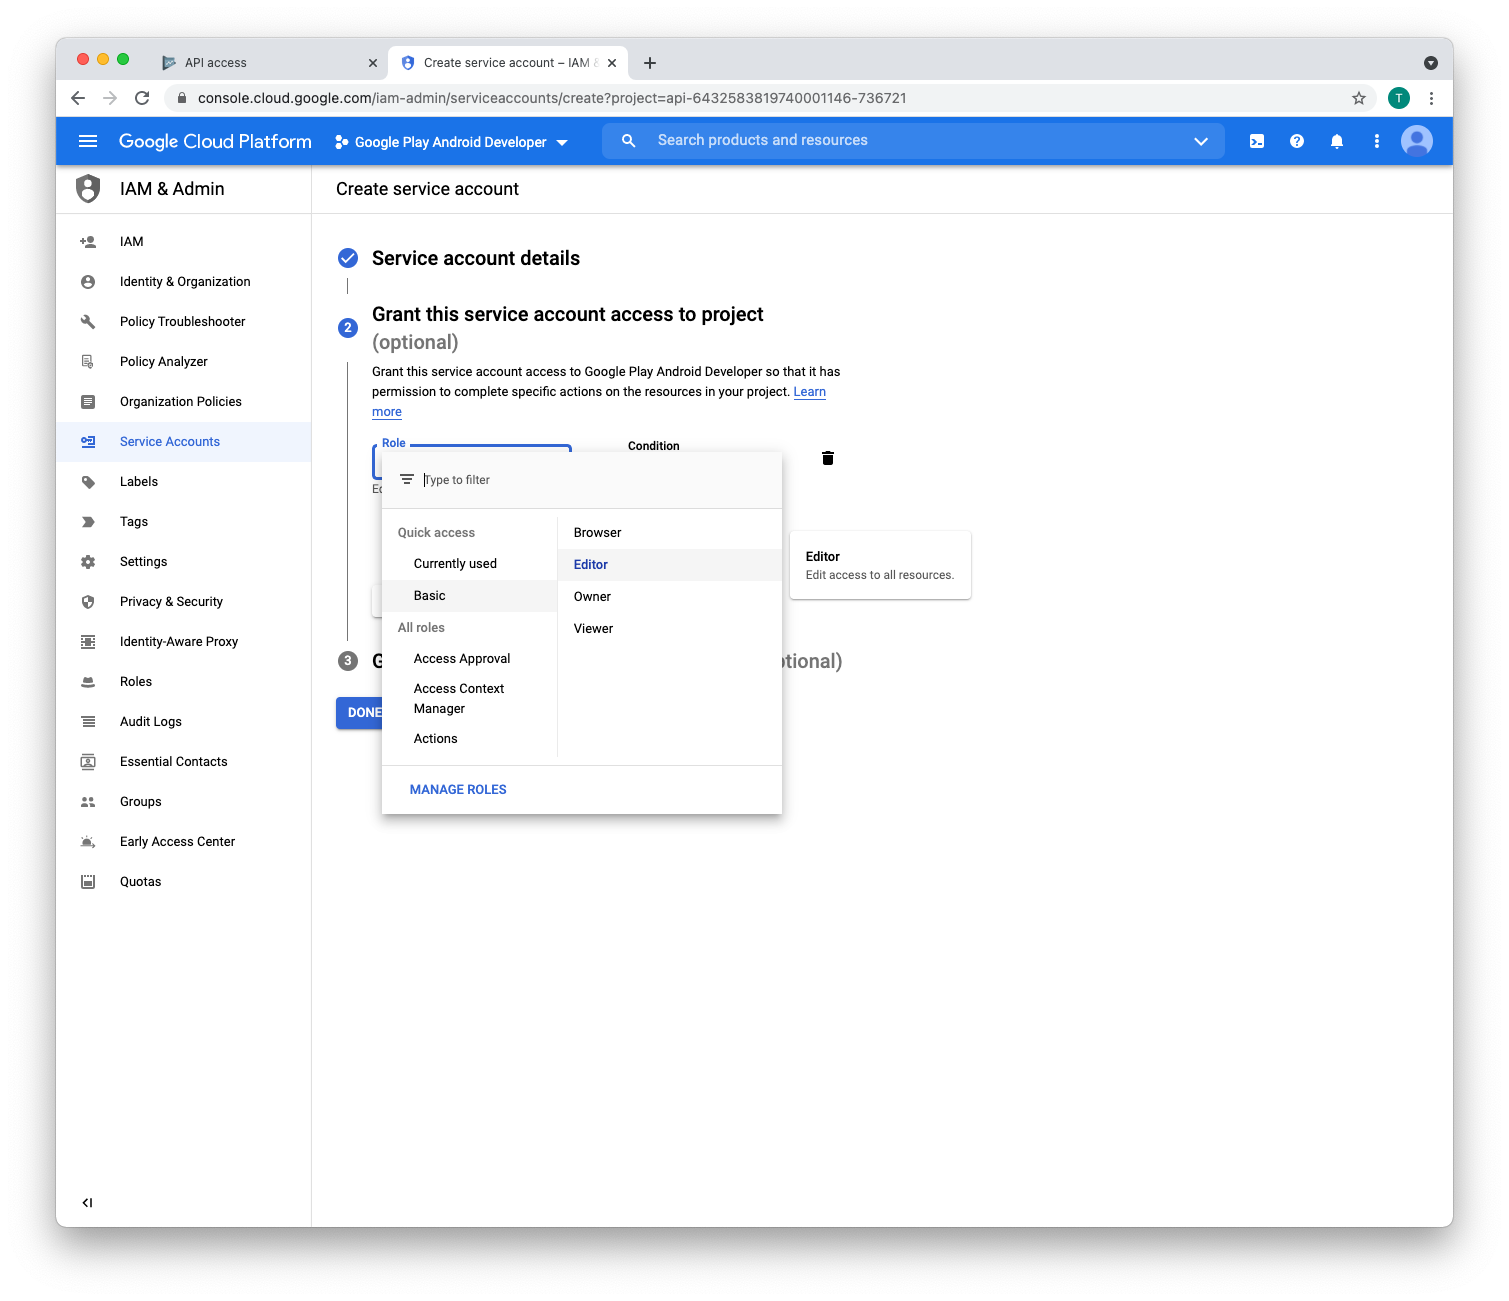Open a new browser tab
This screenshot has height=1301, width=1509.
click(x=650, y=63)
